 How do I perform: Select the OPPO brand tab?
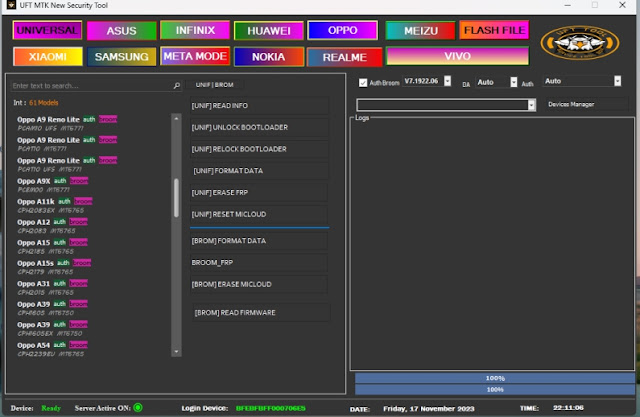click(342, 30)
